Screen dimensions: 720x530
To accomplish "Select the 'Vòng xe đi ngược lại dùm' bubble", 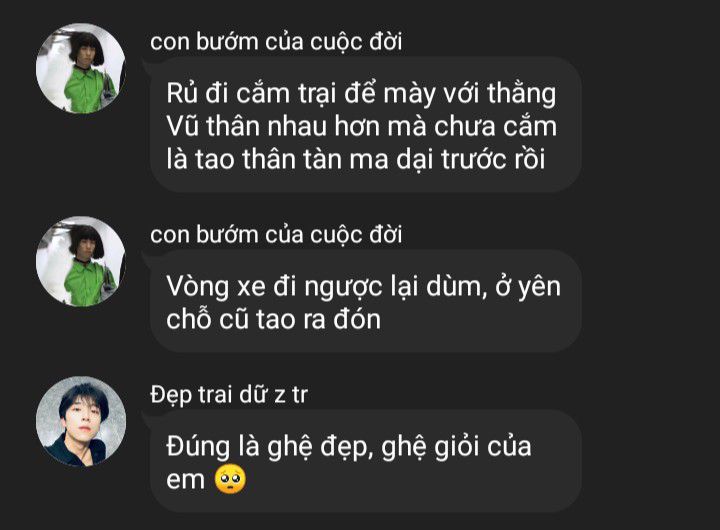I will [x=366, y=301].
